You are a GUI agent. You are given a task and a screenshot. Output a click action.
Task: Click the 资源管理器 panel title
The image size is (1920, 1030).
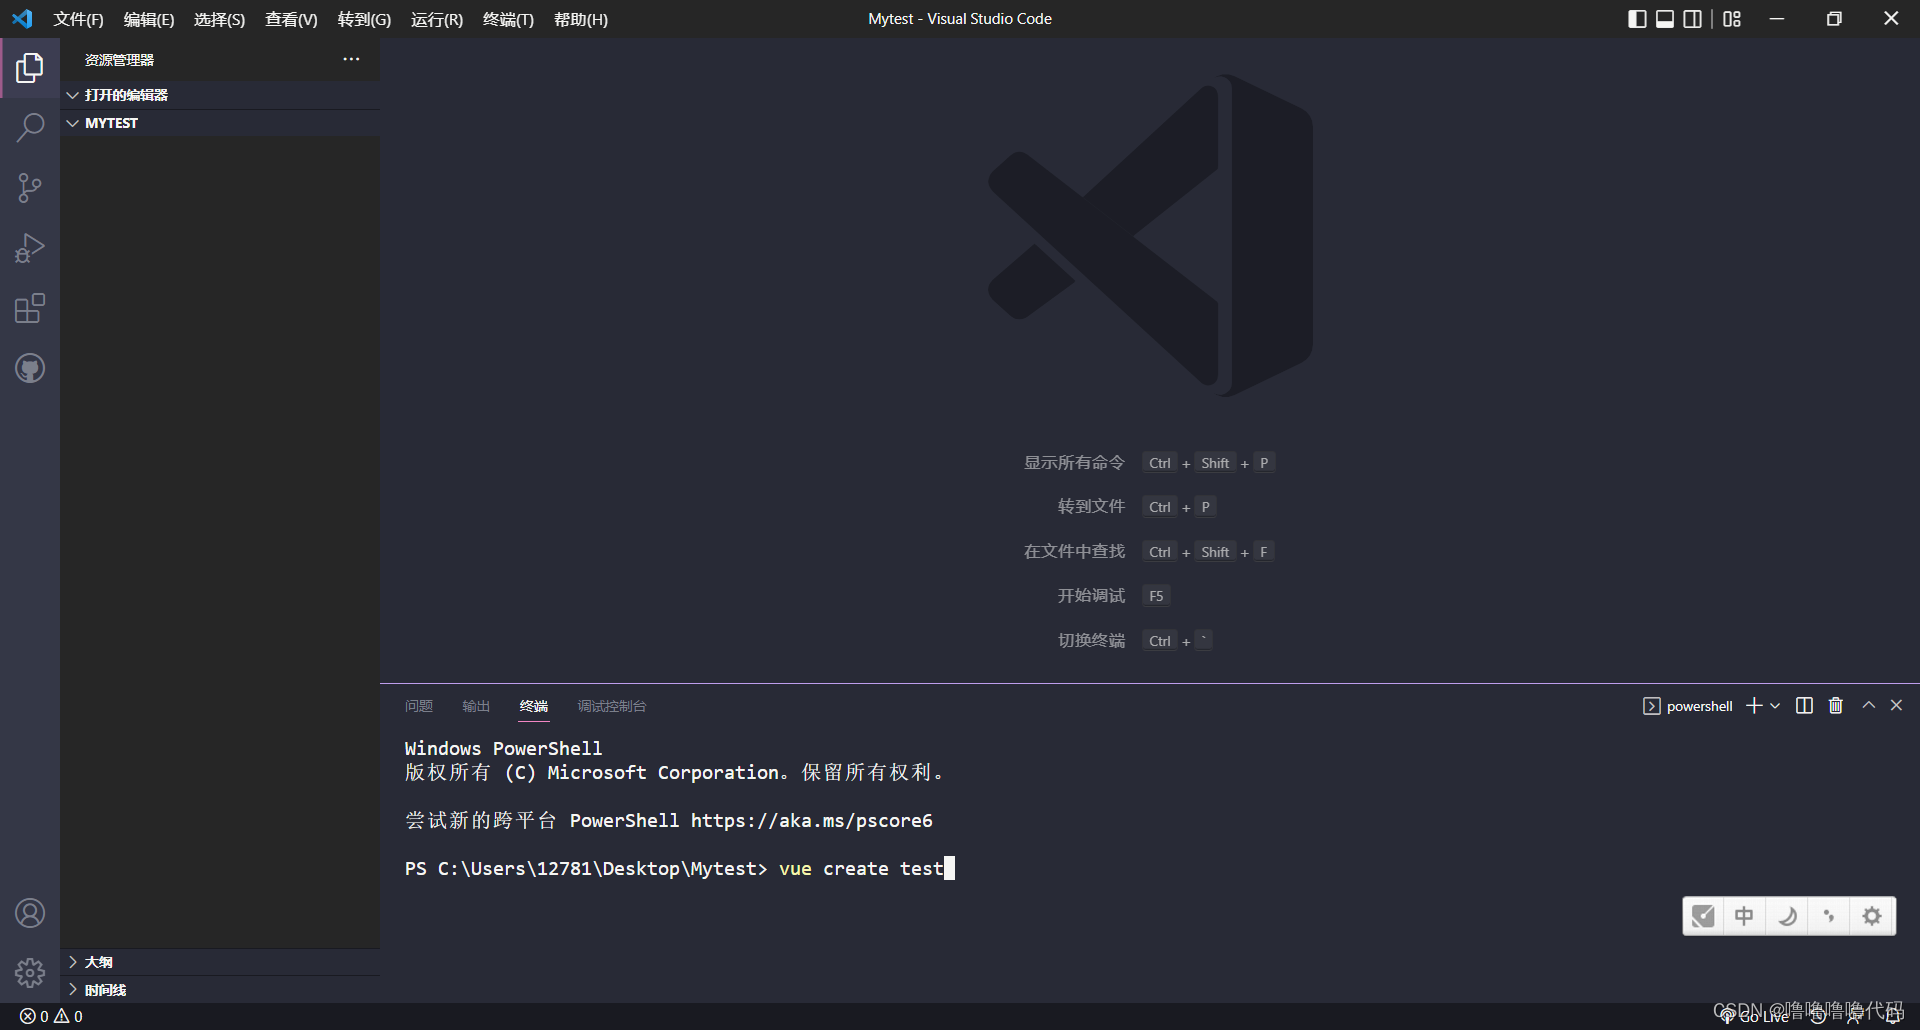tap(119, 60)
